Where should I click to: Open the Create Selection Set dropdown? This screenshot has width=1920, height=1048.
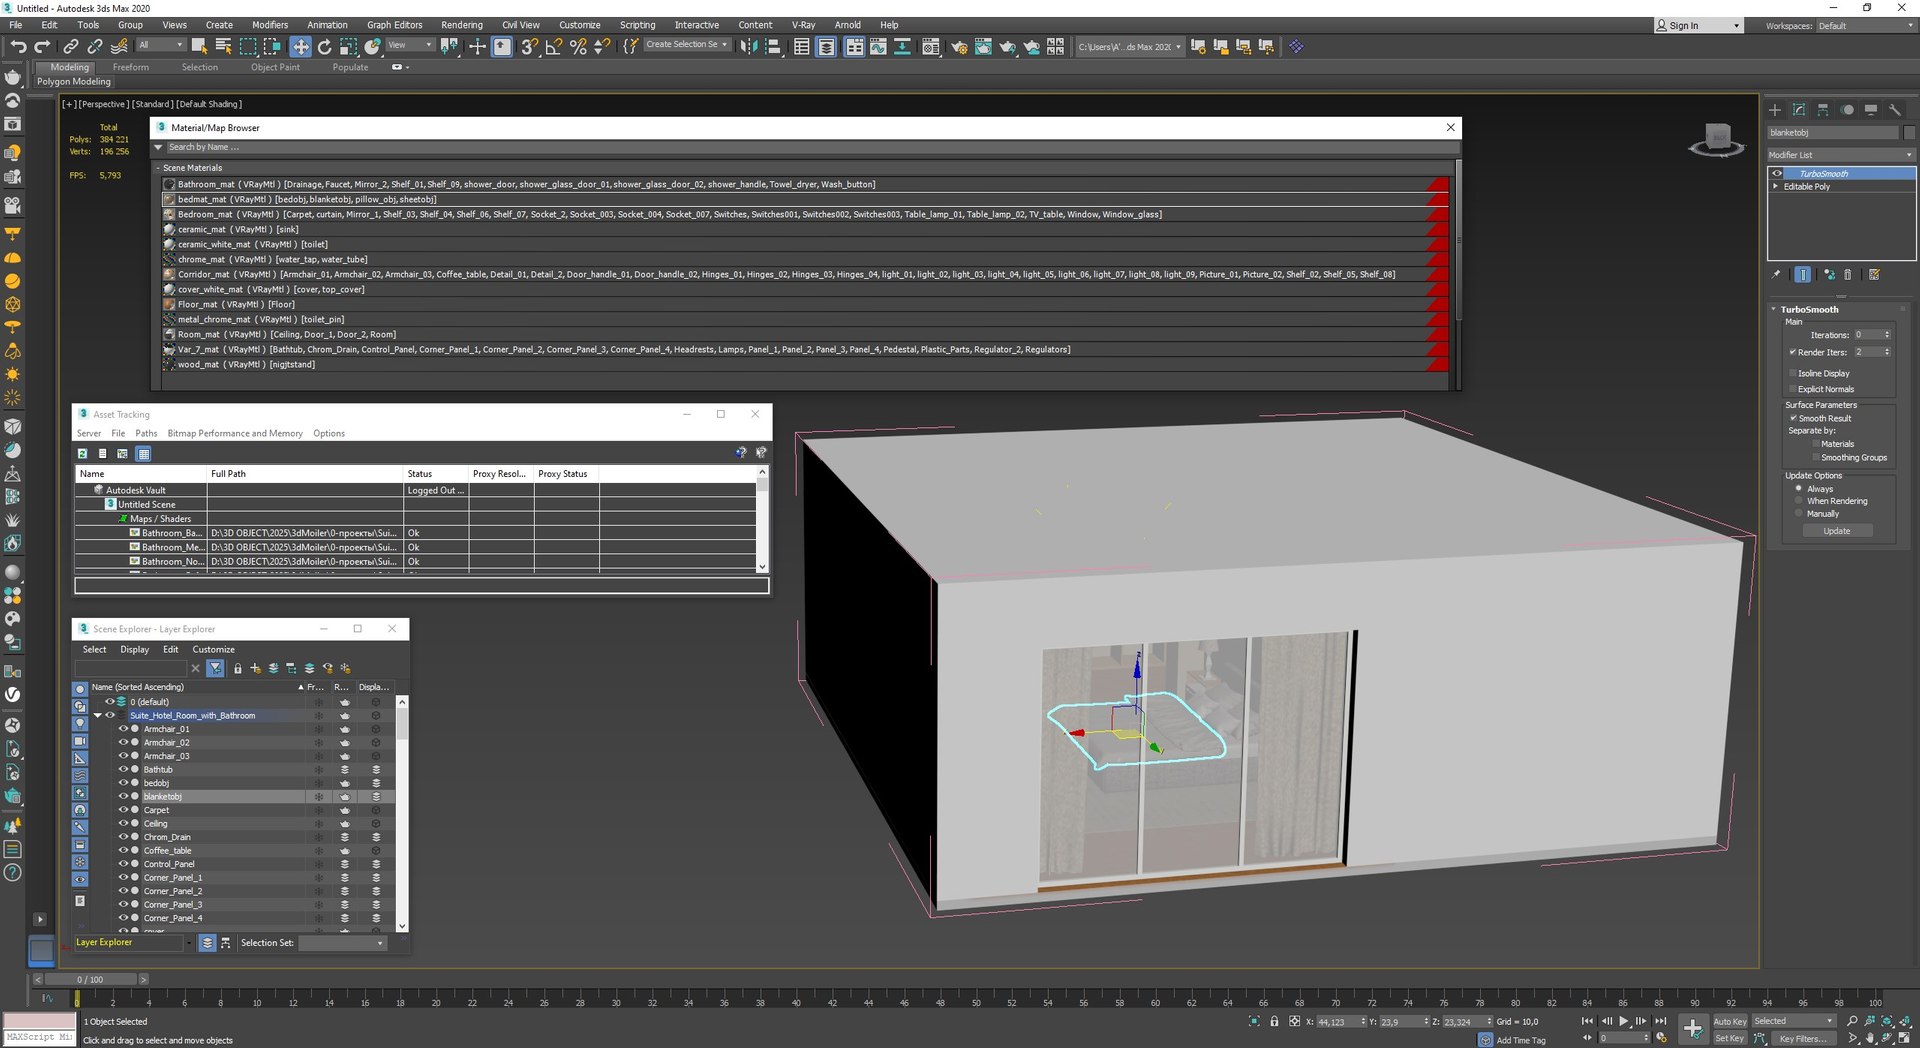[686, 45]
